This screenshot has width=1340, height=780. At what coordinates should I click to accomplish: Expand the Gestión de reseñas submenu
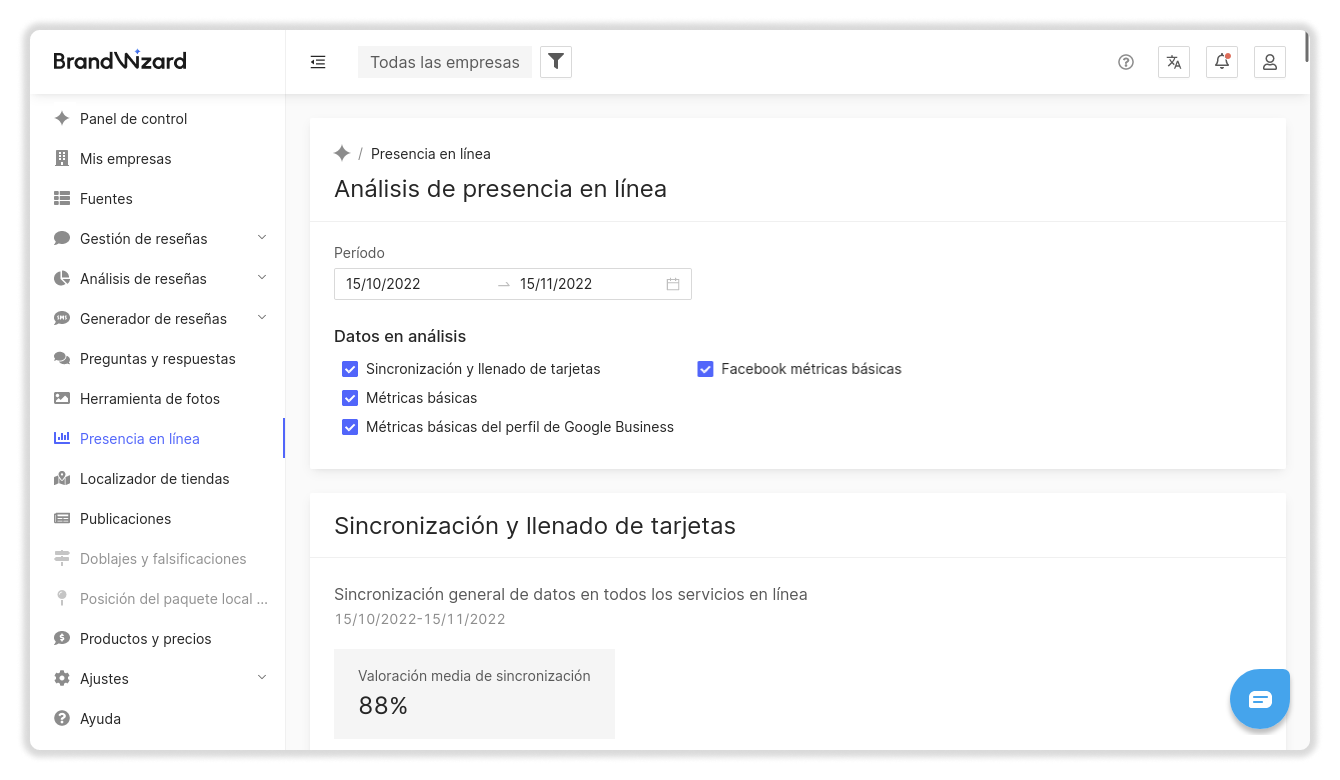(x=262, y=238)
